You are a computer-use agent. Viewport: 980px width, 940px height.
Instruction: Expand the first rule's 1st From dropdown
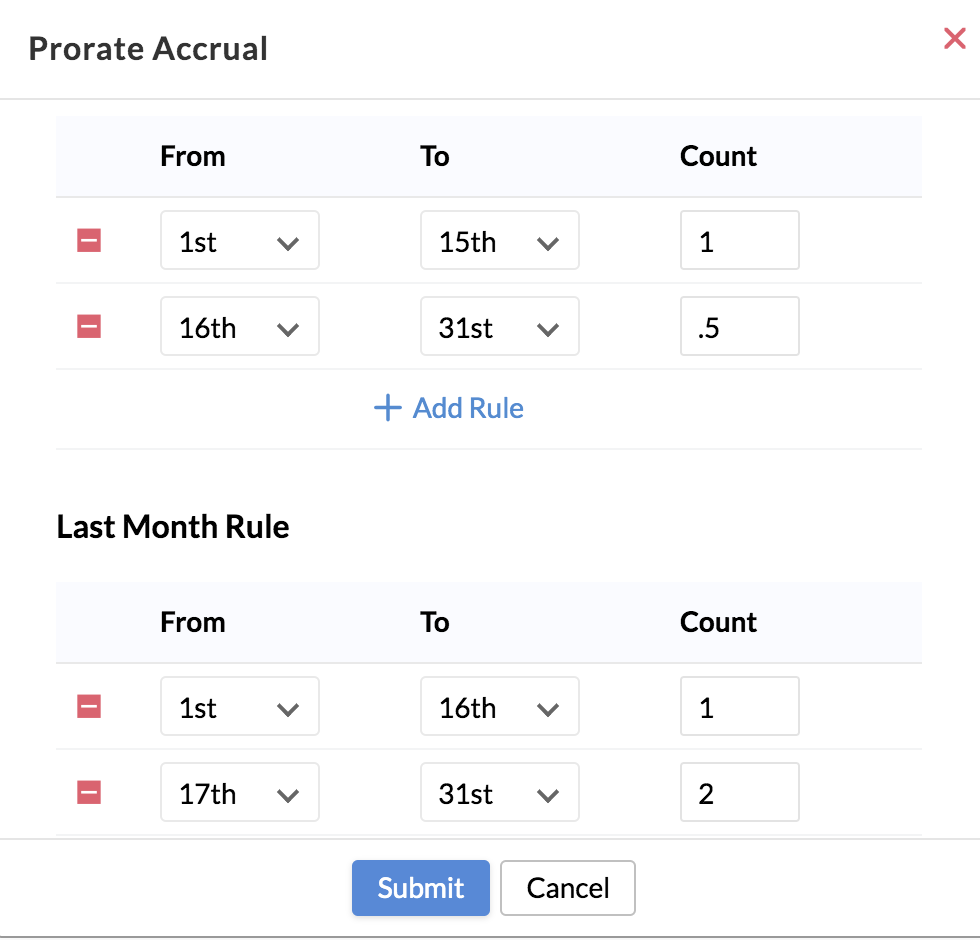(x=239, y=241)
